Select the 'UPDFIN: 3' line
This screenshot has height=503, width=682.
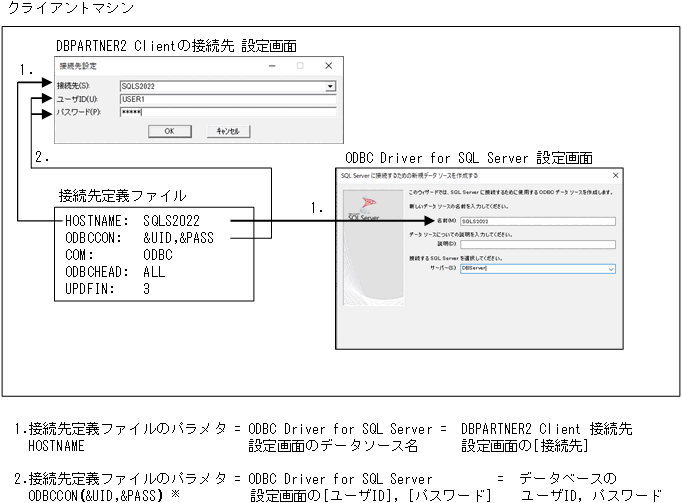pos(107,288)
